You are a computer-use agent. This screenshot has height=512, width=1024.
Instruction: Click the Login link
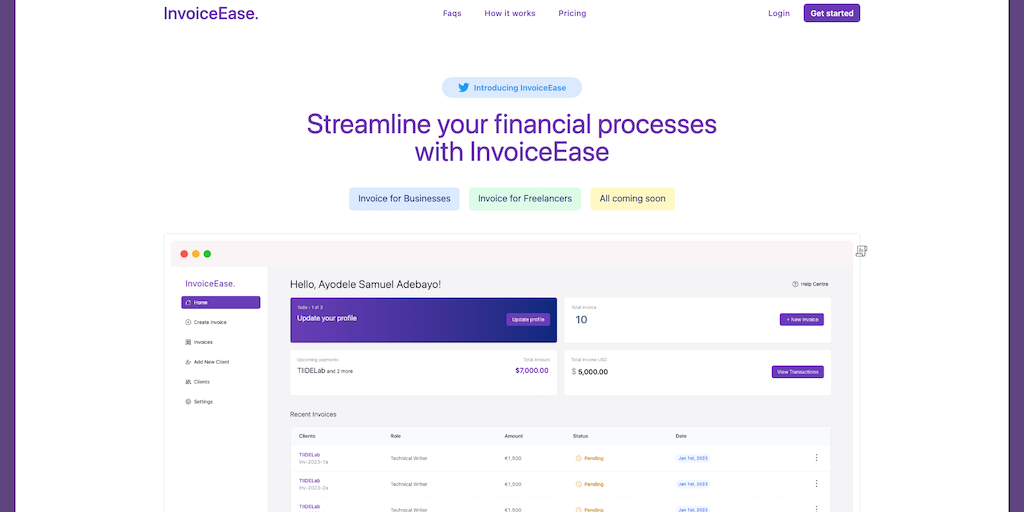coord(778,13)
